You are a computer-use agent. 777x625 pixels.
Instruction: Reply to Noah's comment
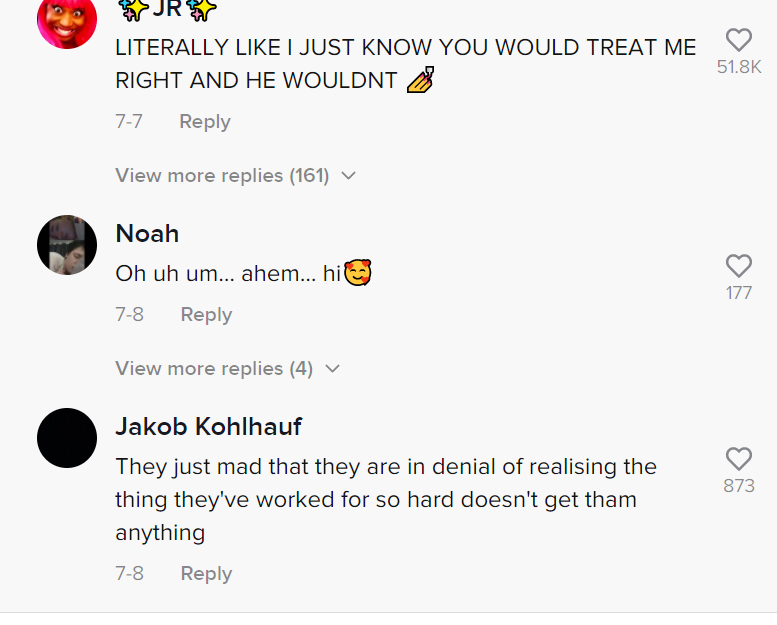tap(206, 315)
